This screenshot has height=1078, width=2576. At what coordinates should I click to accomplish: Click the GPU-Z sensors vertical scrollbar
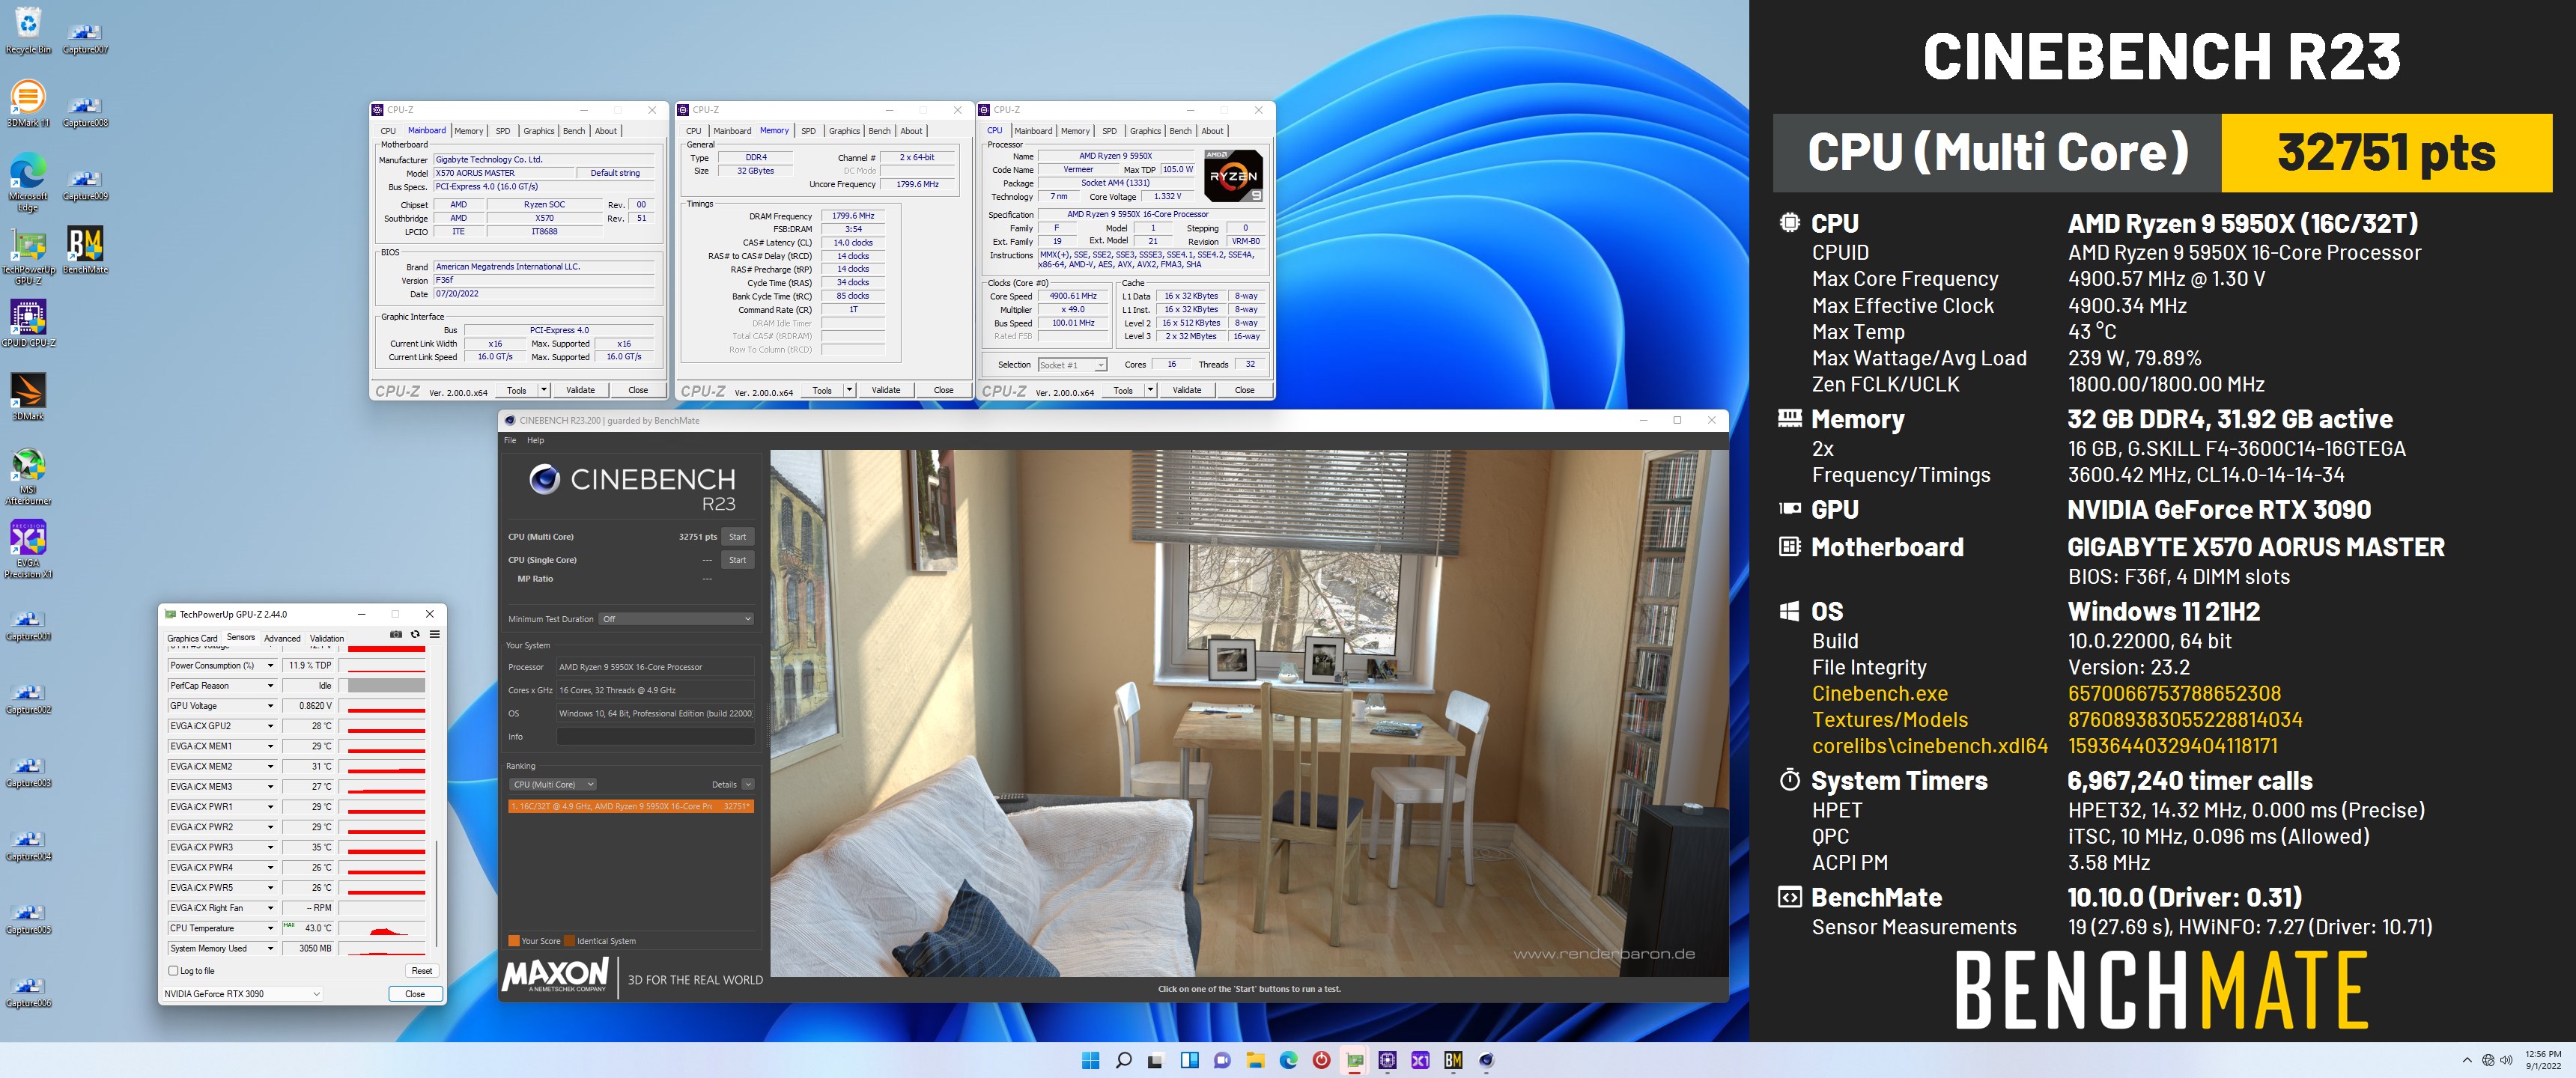point(437,895)
